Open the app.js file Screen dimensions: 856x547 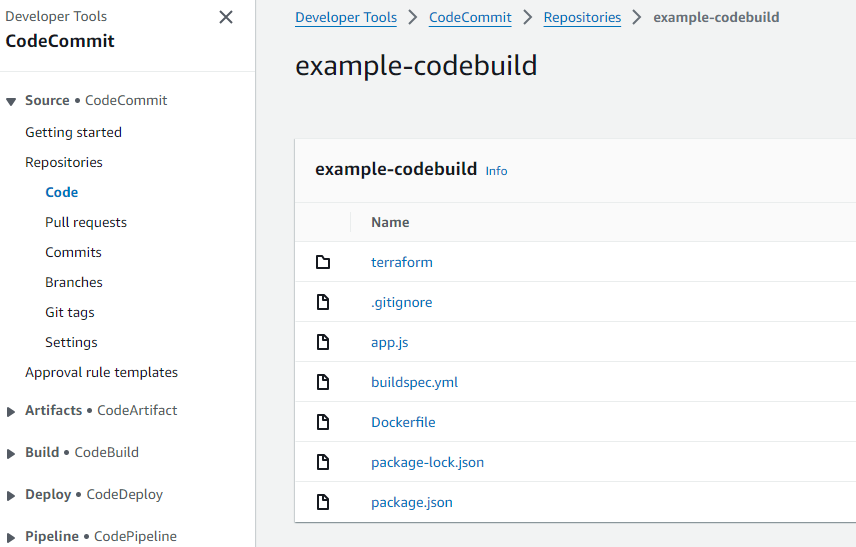390,342
